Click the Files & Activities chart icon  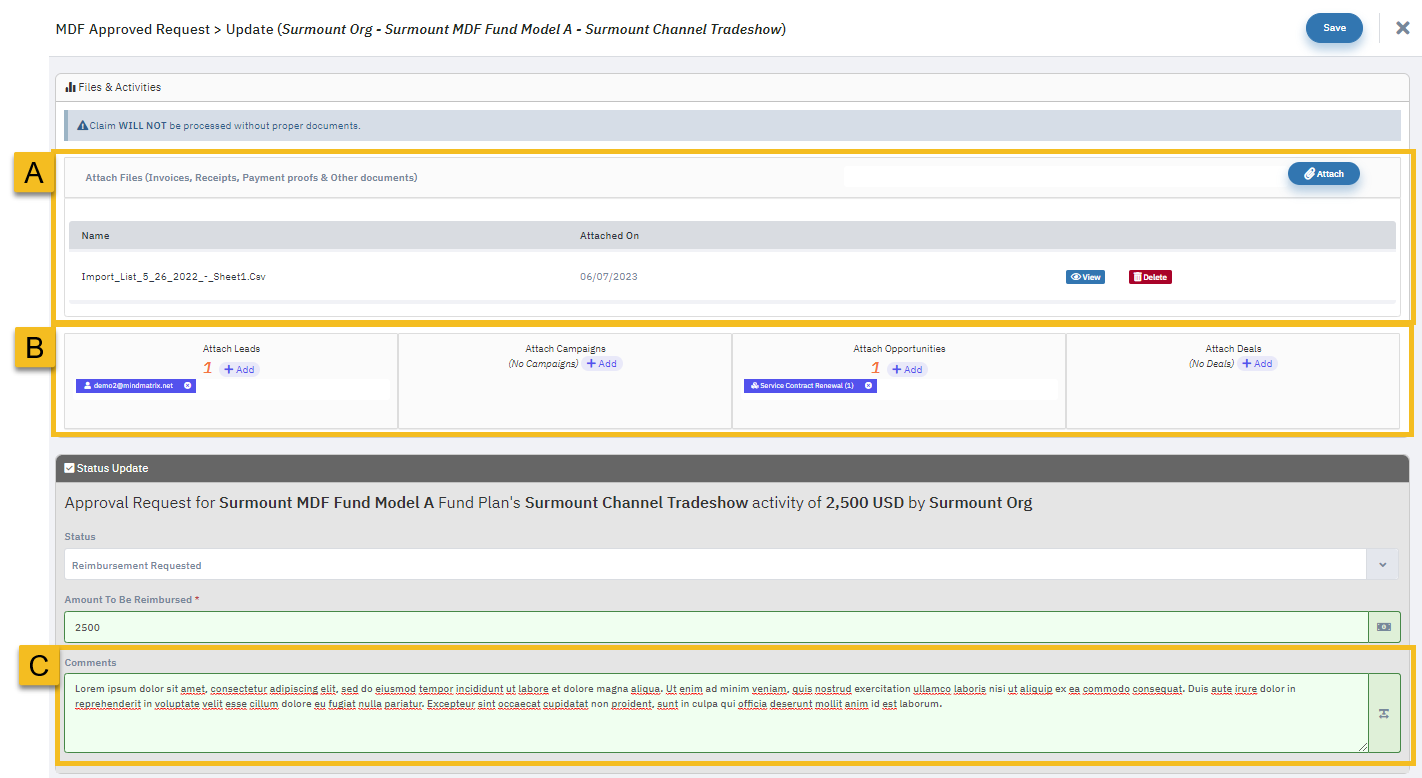[x=71, y=87]
